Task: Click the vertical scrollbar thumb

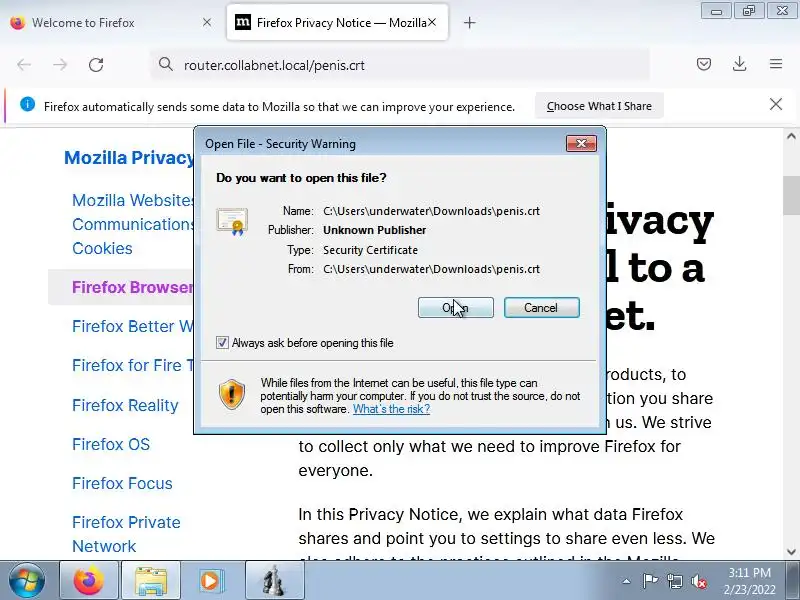Action: pyautogui.click(x=791, y=195)
